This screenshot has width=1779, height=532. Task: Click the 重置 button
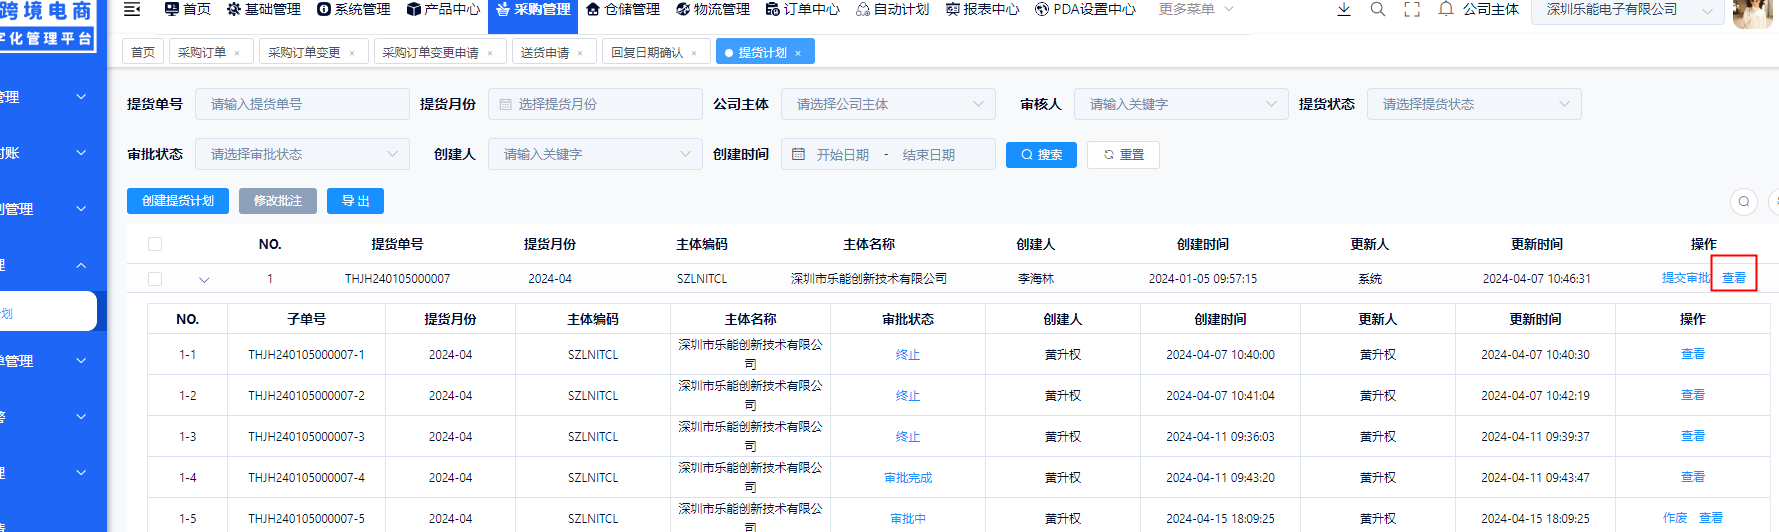[1123, 154]
